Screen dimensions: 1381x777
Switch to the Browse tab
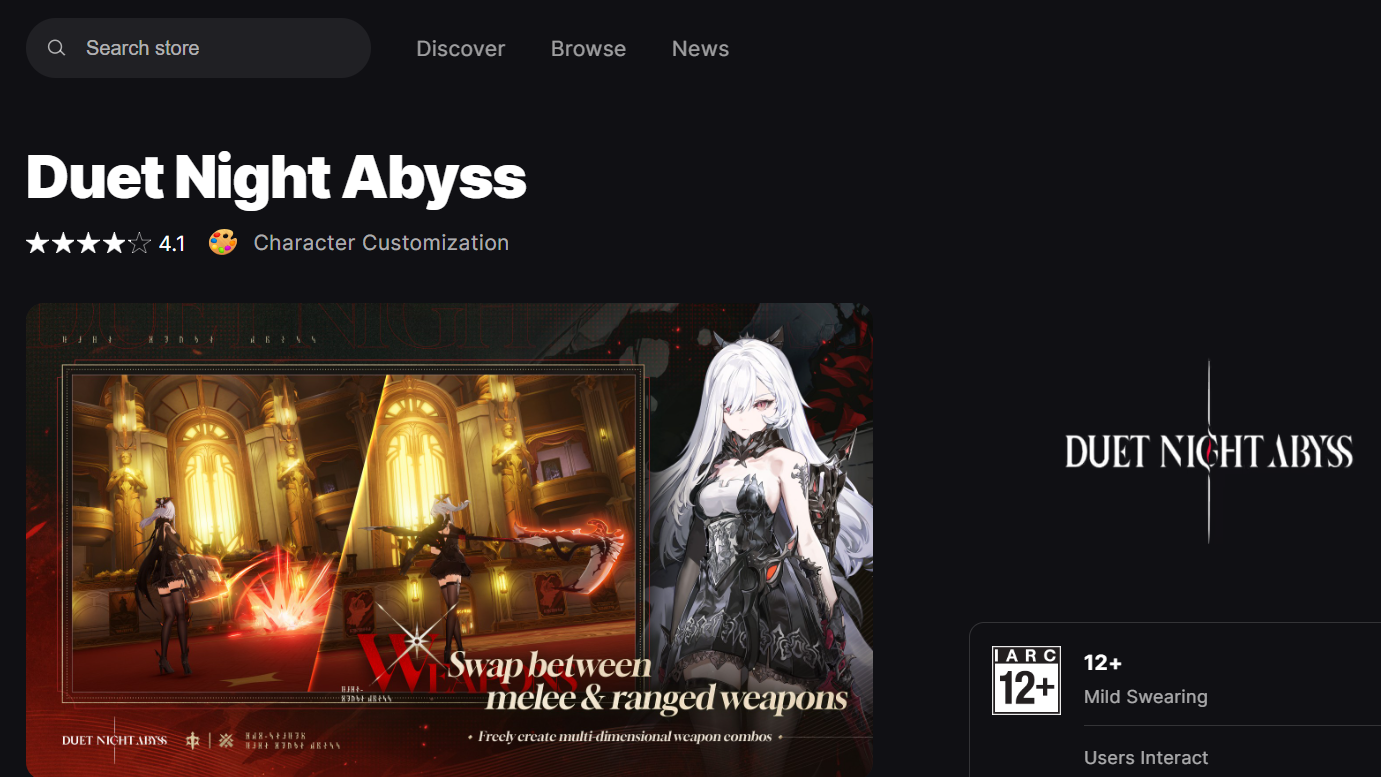point(588,49)
